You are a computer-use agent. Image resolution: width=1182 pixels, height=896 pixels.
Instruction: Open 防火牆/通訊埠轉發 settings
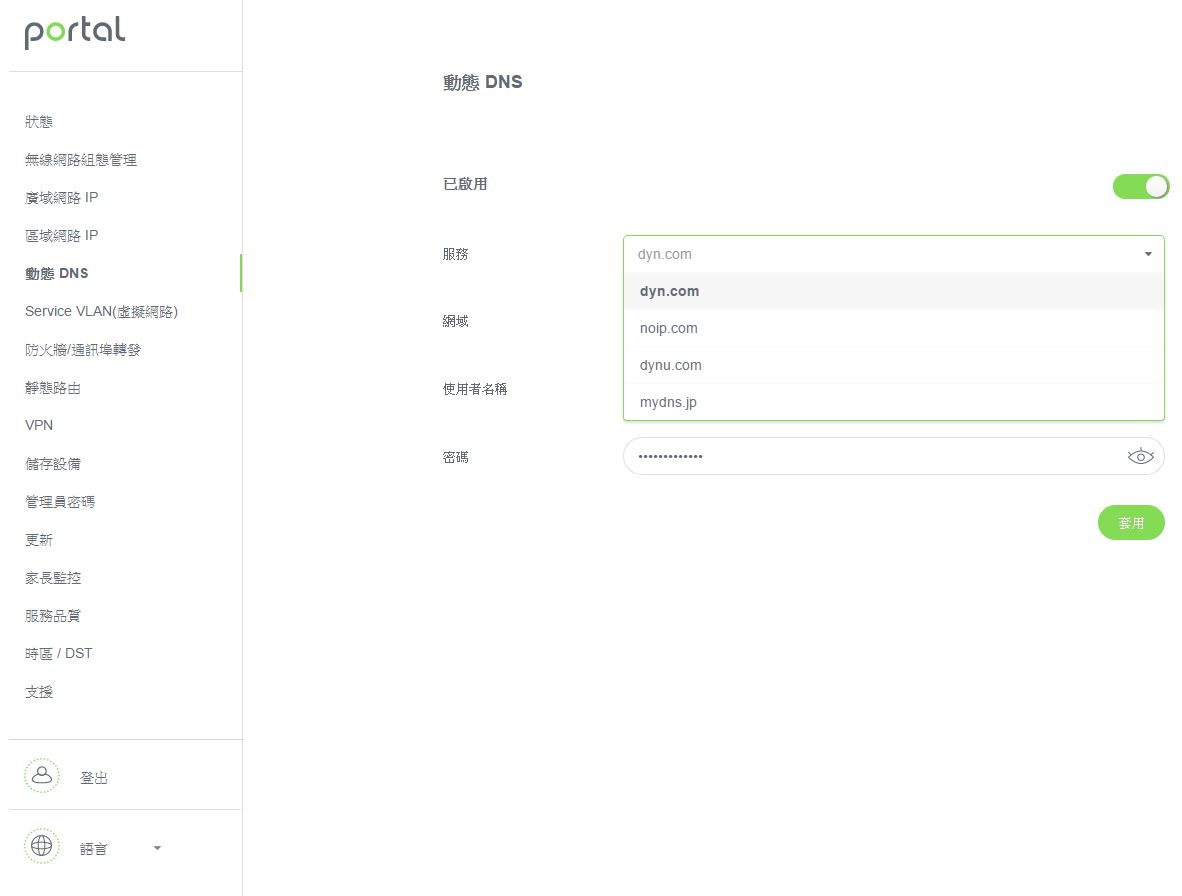coord(83,350)
